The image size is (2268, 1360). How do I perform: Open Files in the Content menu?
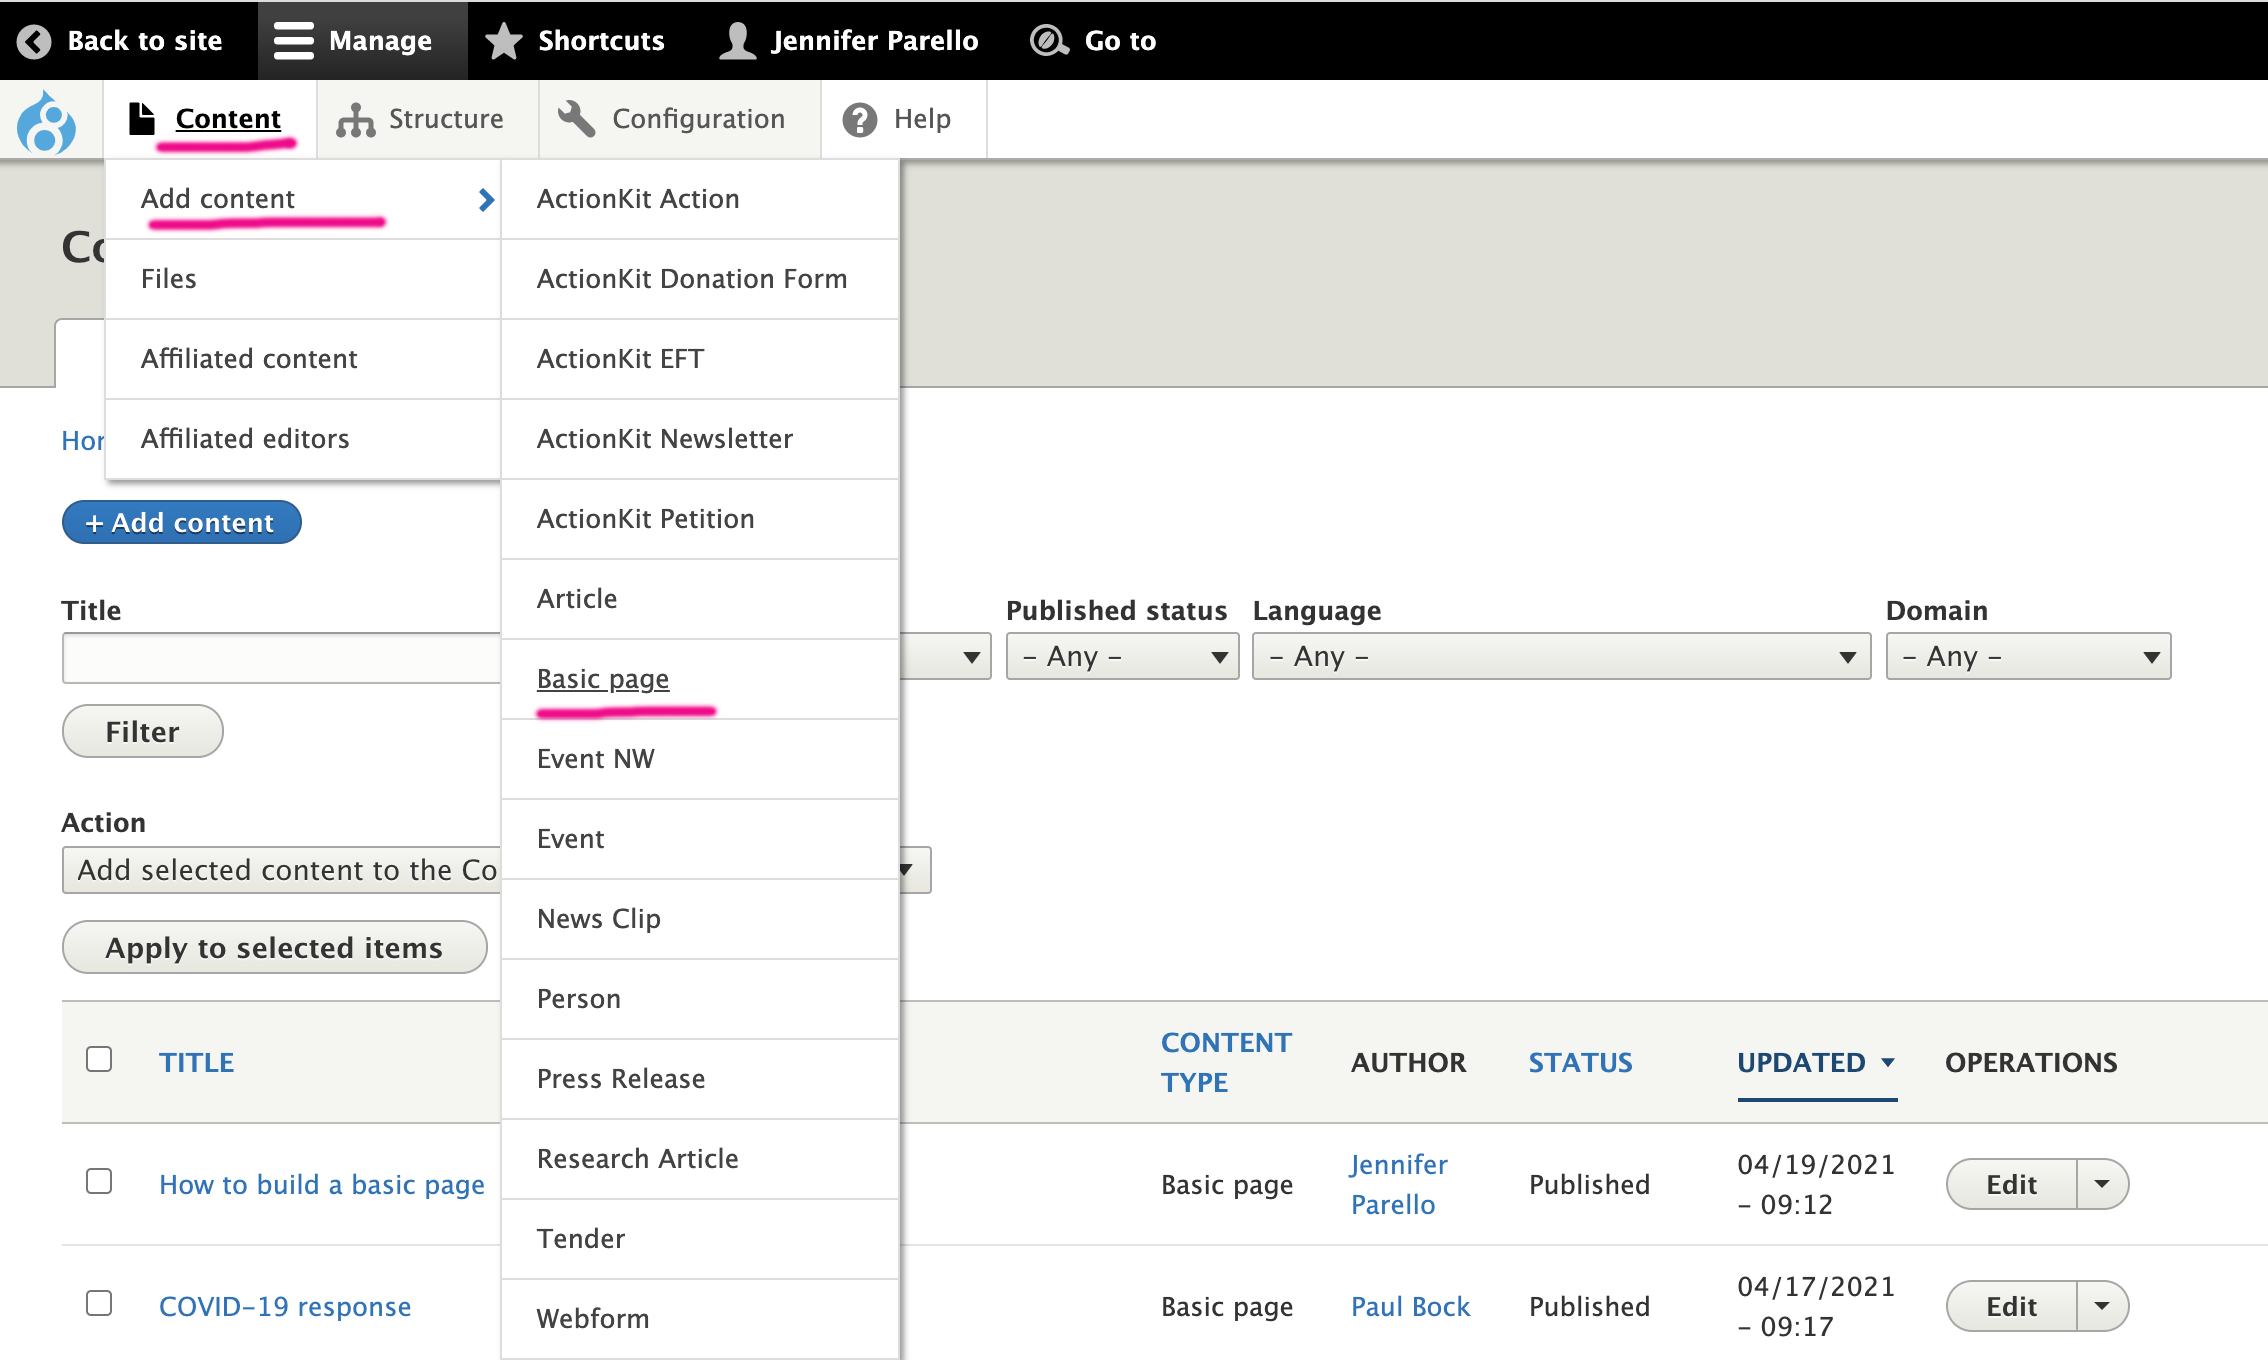[x=302, y=279]
